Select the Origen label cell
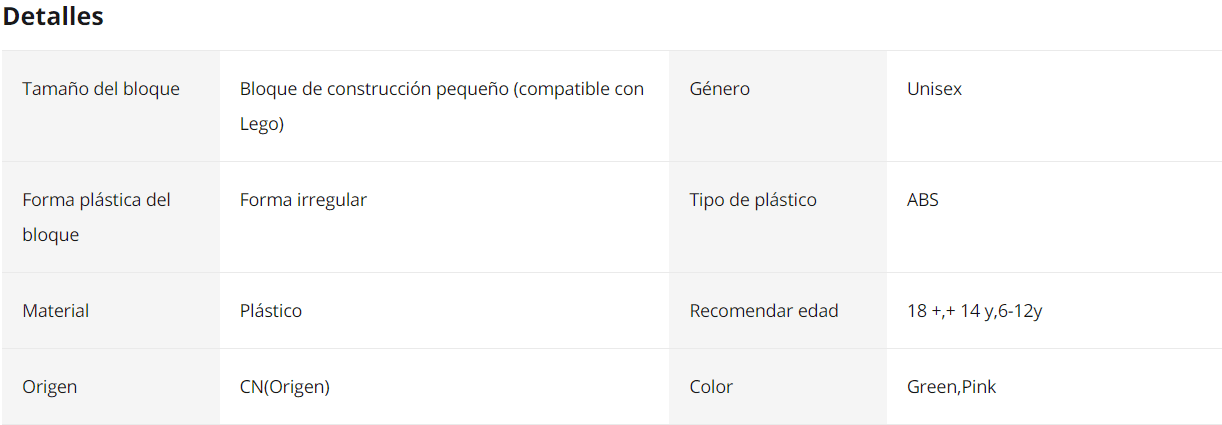 pos(111,387)
